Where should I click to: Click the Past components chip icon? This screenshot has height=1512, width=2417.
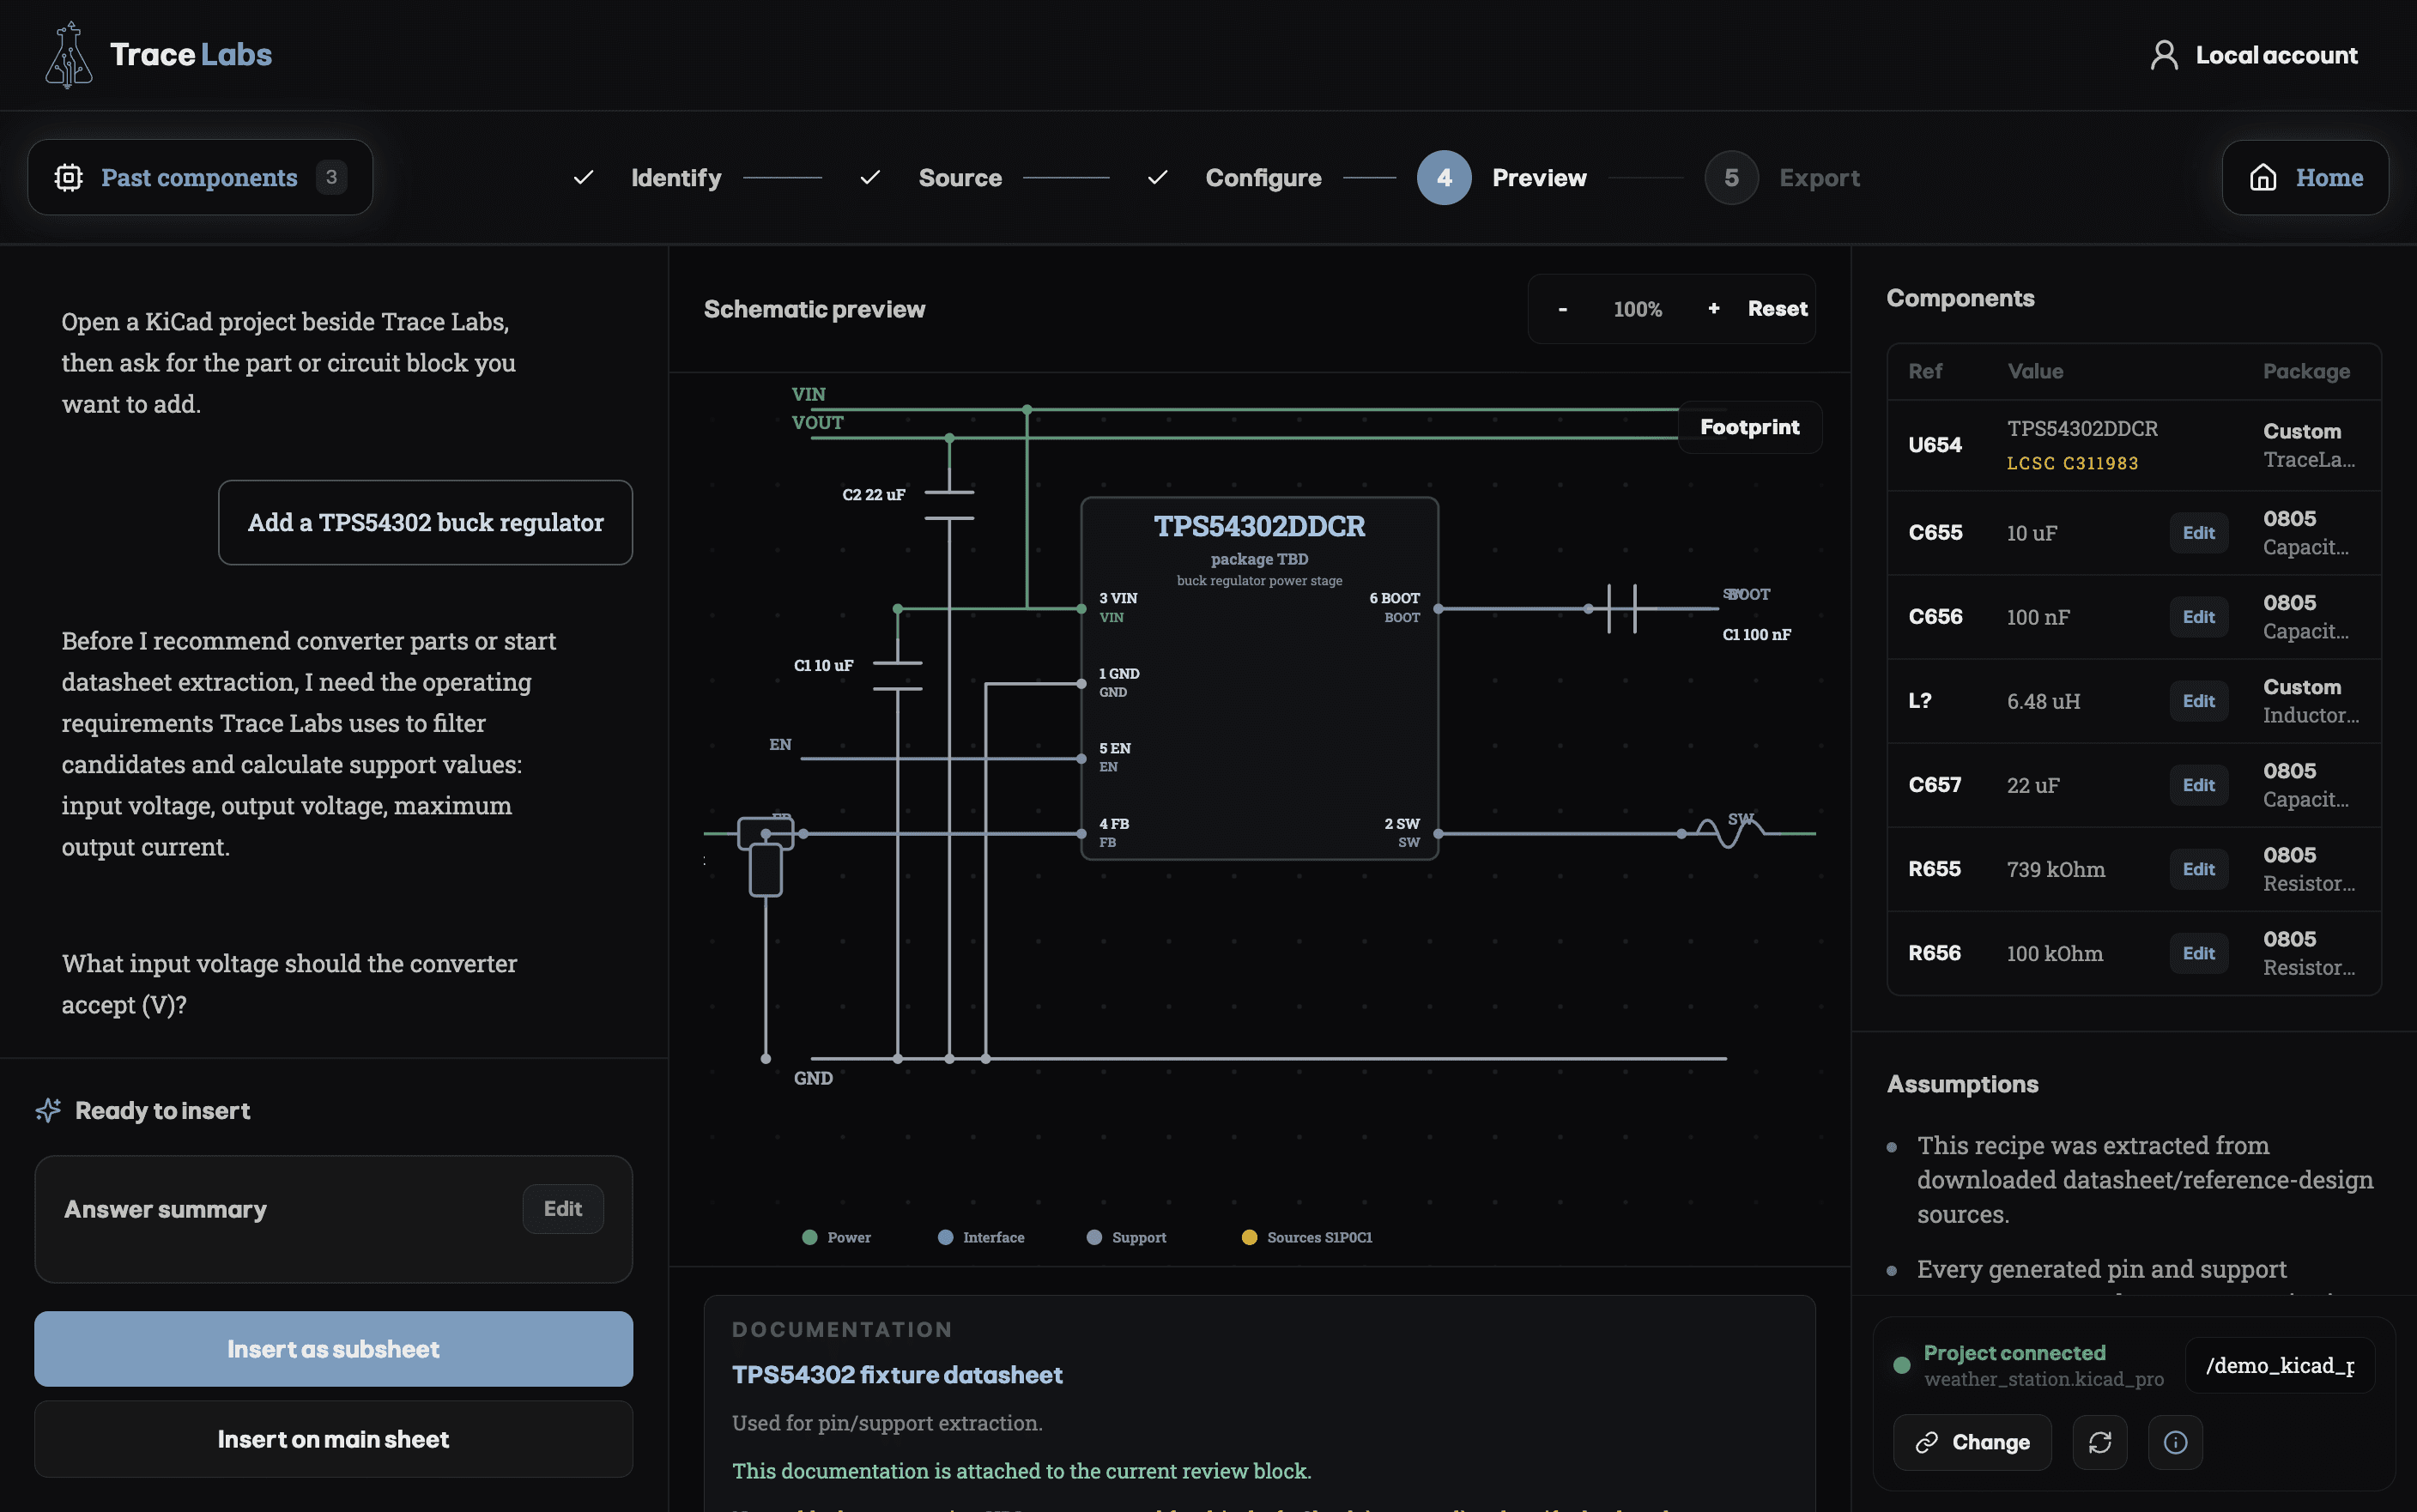pos(68,178)
